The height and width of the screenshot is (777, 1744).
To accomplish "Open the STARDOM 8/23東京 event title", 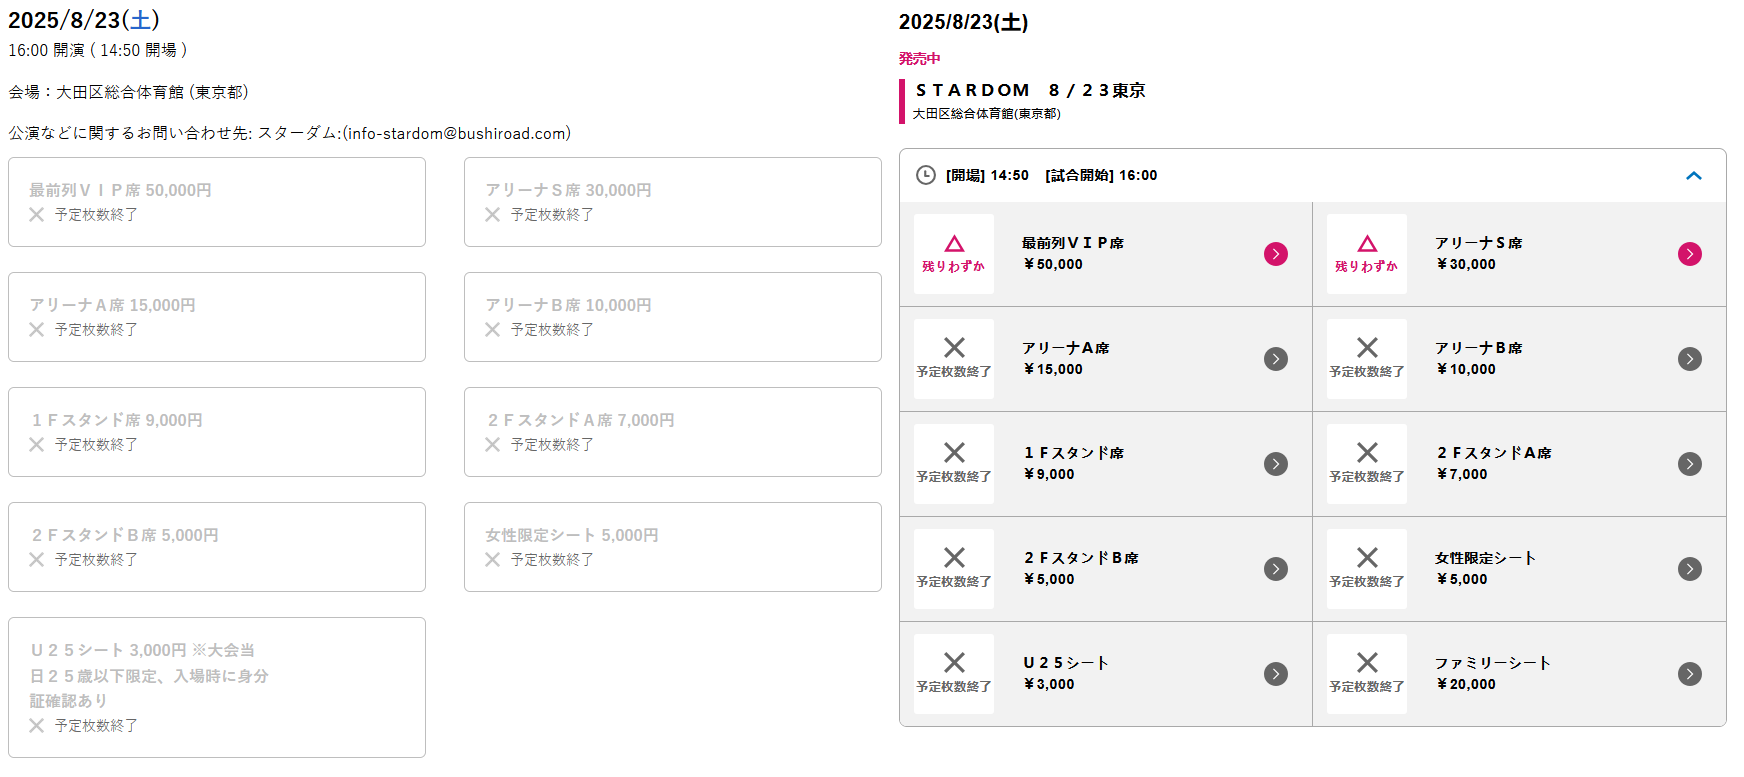I will 1030,91.
